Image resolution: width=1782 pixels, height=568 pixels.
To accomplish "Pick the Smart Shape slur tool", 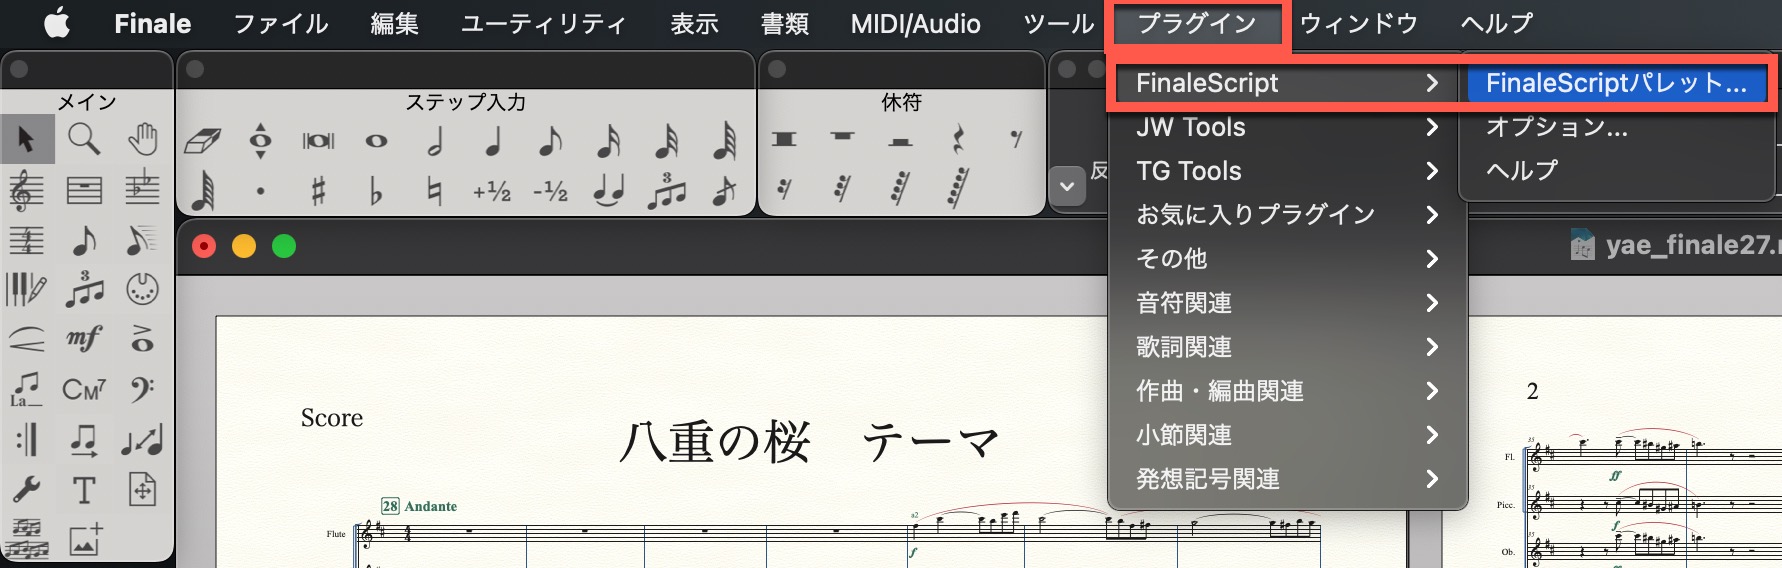I will tap(27, 340).
